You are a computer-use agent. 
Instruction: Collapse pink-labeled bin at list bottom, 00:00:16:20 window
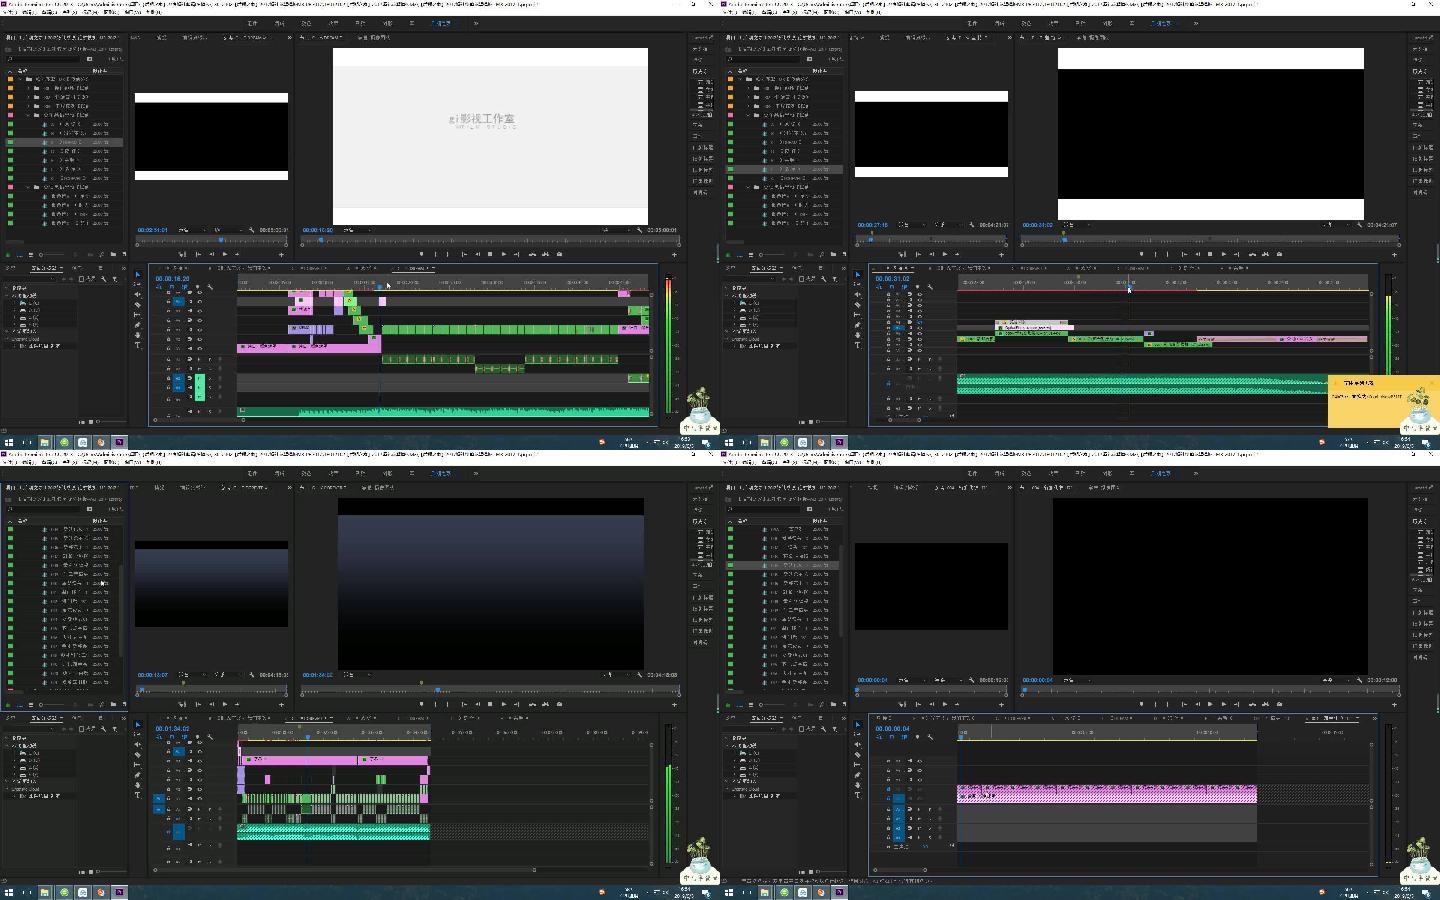(x=28, y=187)
